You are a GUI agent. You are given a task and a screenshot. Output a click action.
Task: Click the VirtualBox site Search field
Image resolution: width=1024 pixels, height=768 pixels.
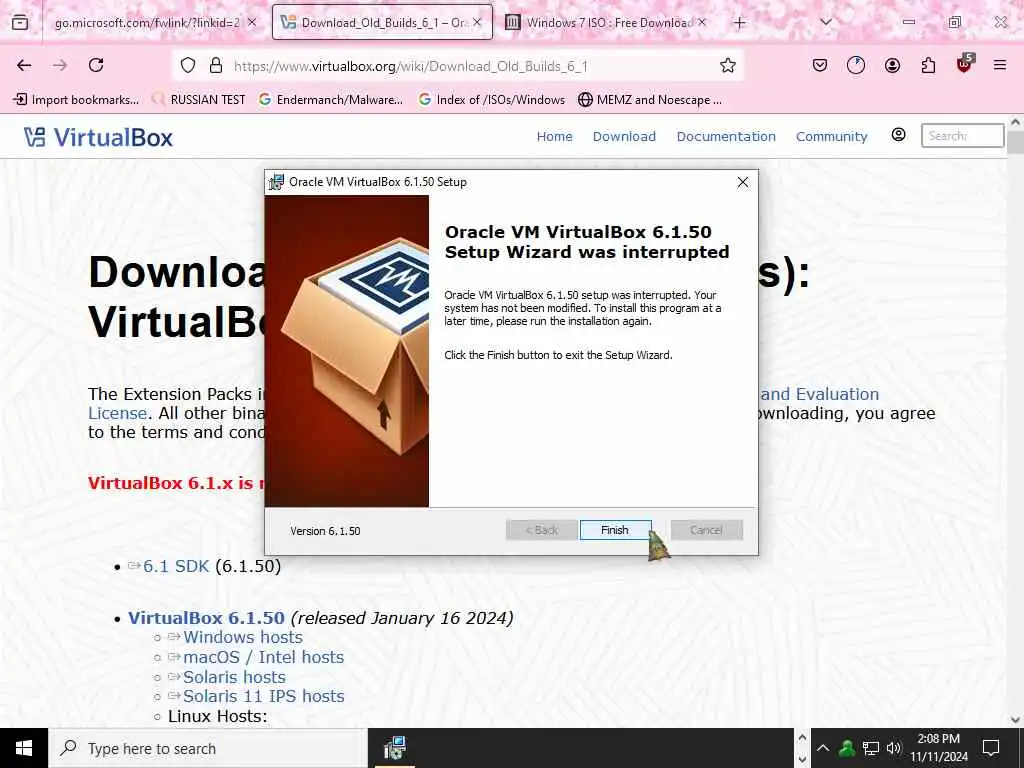point(962,136)
